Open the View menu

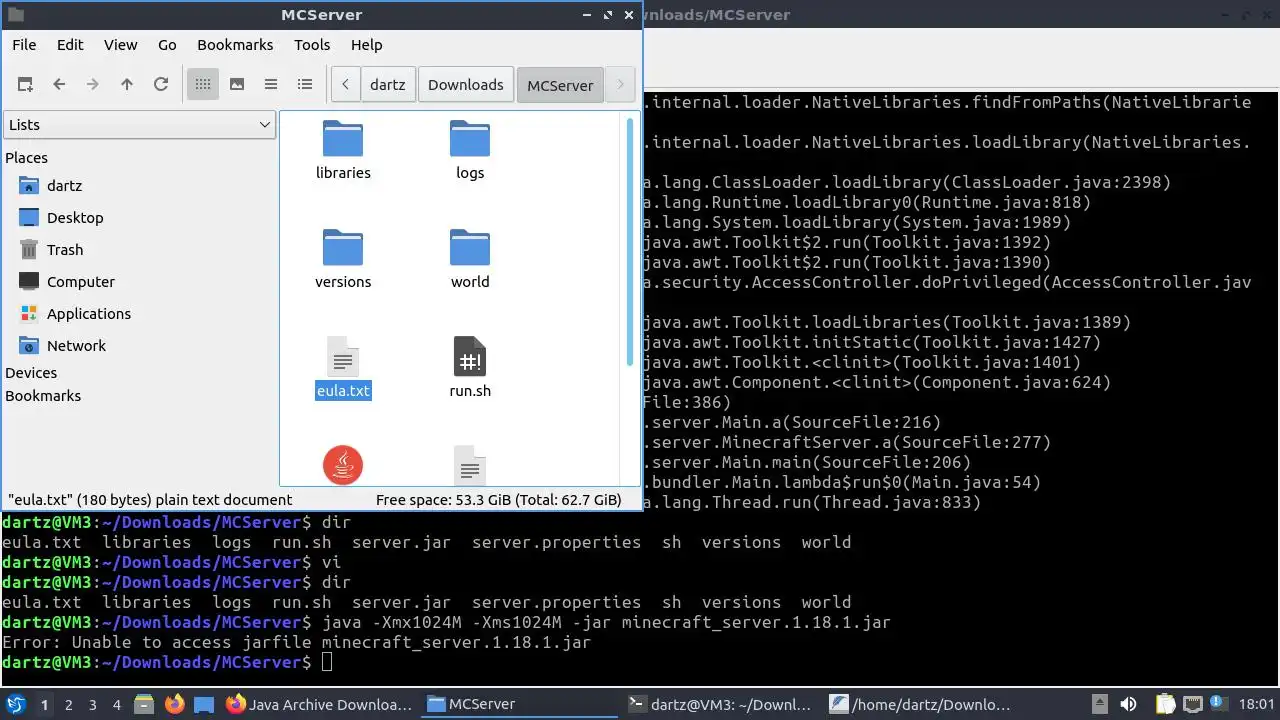pos(121,45)
